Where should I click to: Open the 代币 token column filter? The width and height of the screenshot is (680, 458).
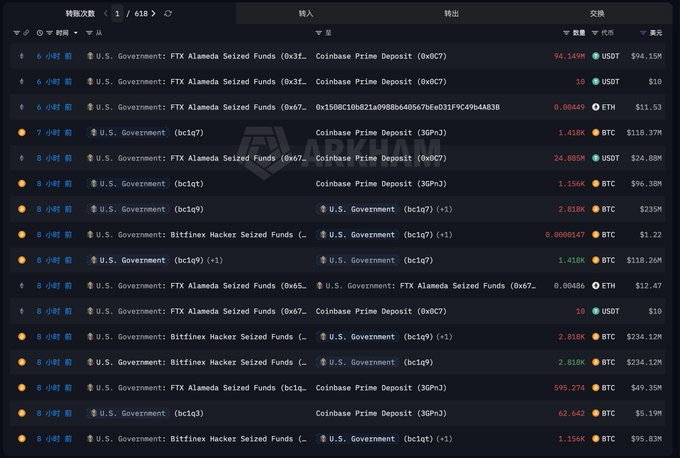click(595, 33)
